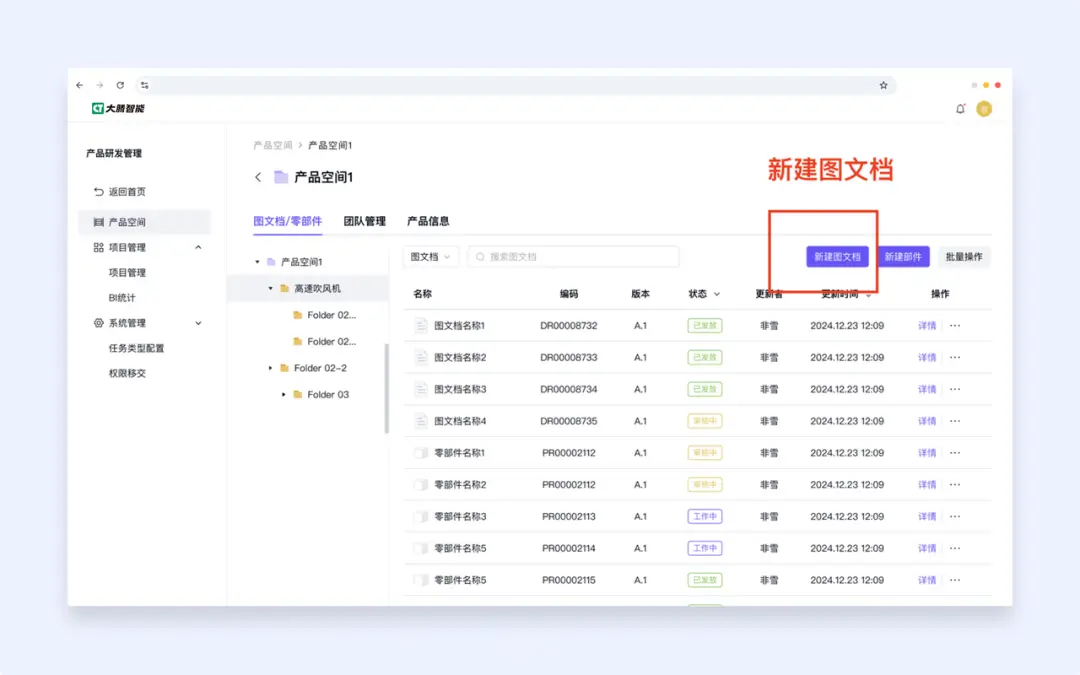Click the back arrow next to 产品空间1
The height and width of the screenshot is (675, 1080).
point(258,176)
